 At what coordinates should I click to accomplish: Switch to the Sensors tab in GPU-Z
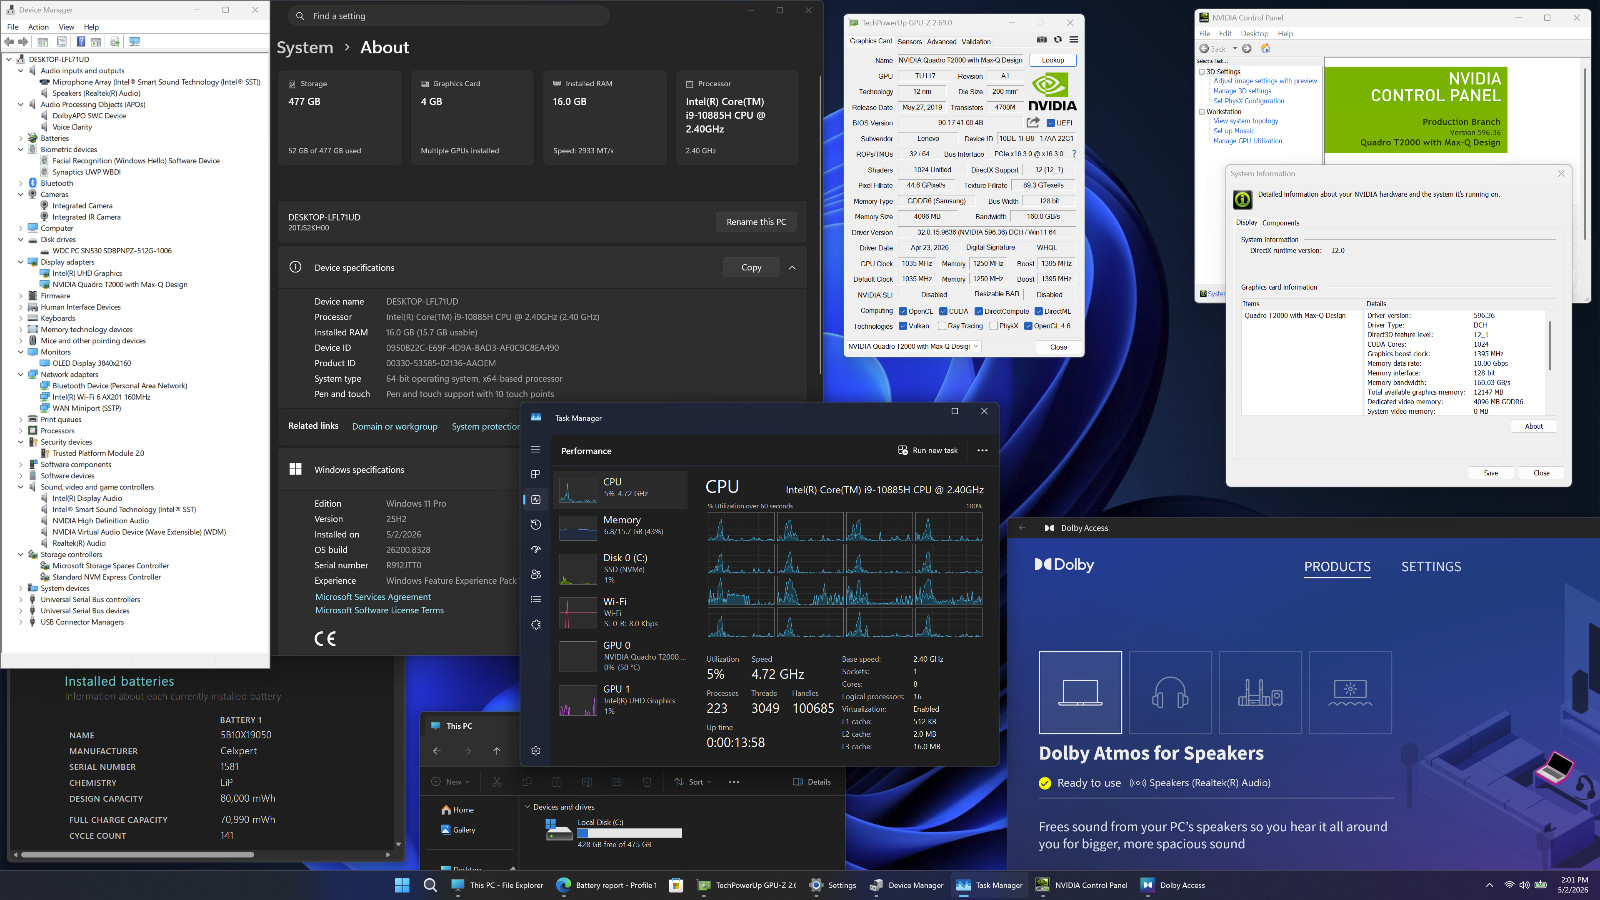910,42
